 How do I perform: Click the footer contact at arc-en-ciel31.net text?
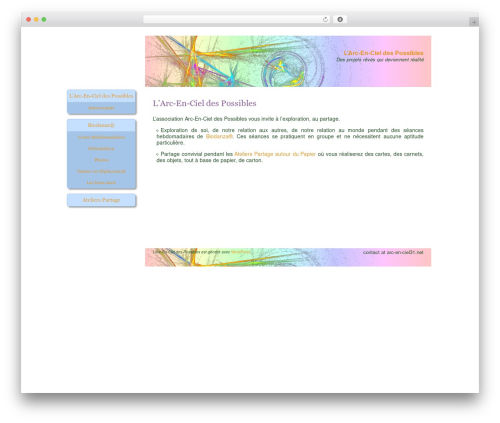click(x=393, y=252)
